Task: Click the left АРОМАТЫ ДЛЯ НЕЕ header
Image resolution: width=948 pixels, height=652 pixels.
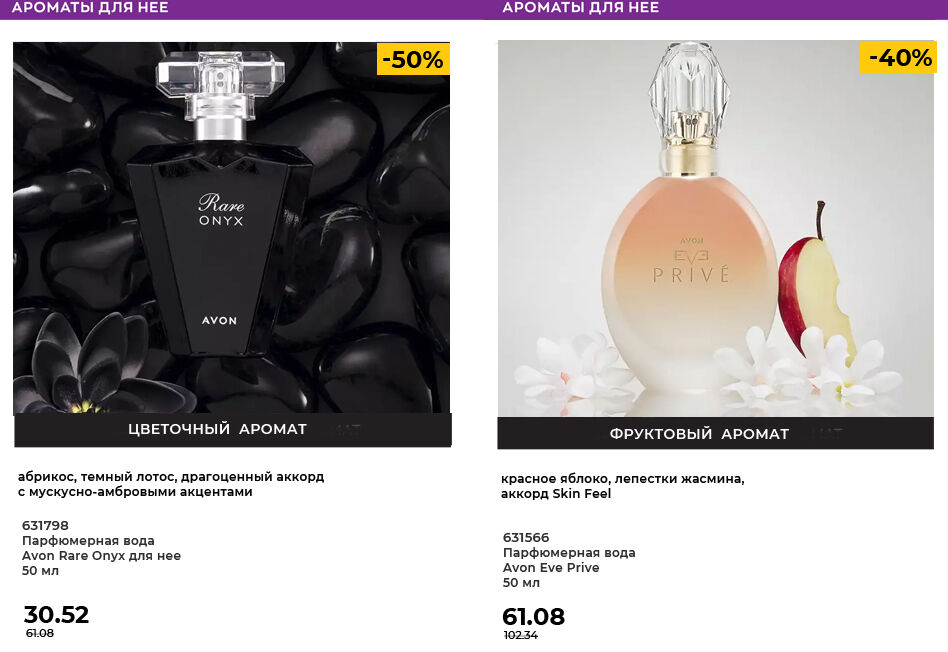Action: (x=90, y=8)
